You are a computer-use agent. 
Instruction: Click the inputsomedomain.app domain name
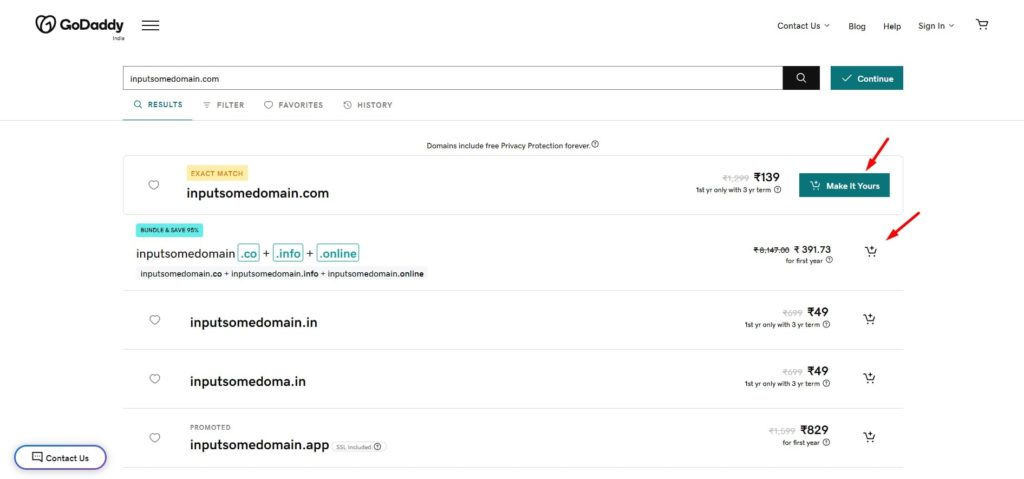(x=259, y=446)
